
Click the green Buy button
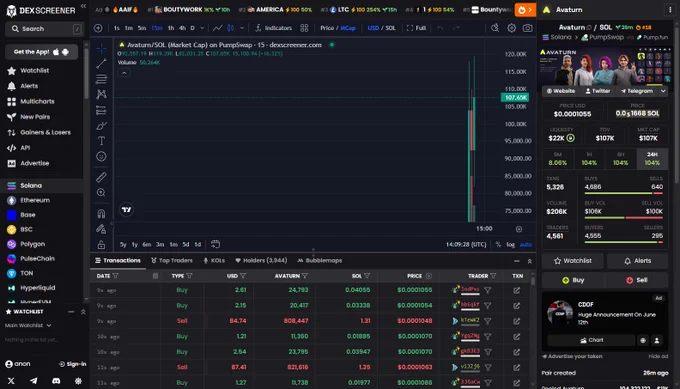(x=573, y=280)
